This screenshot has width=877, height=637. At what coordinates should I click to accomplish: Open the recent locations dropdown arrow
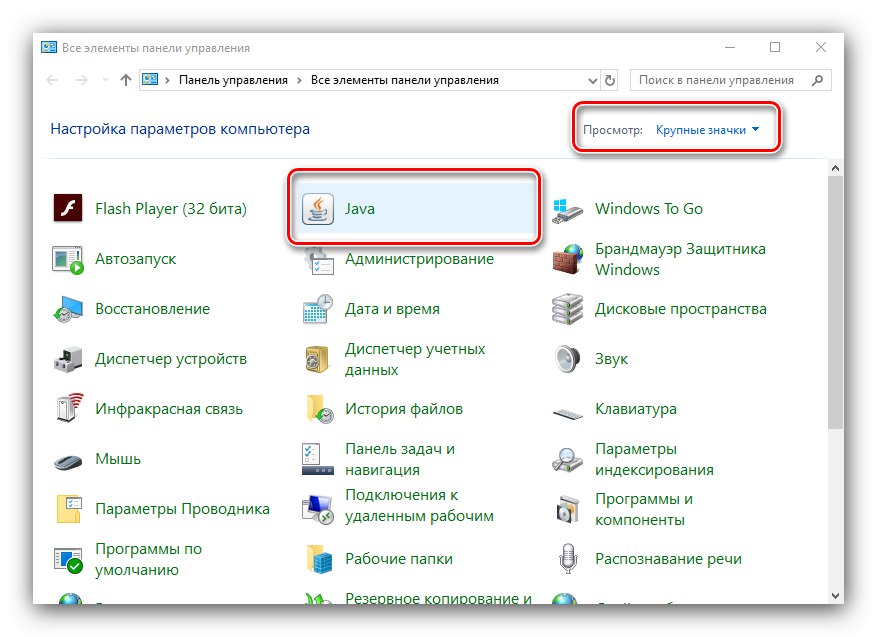(x=105, y=81)
